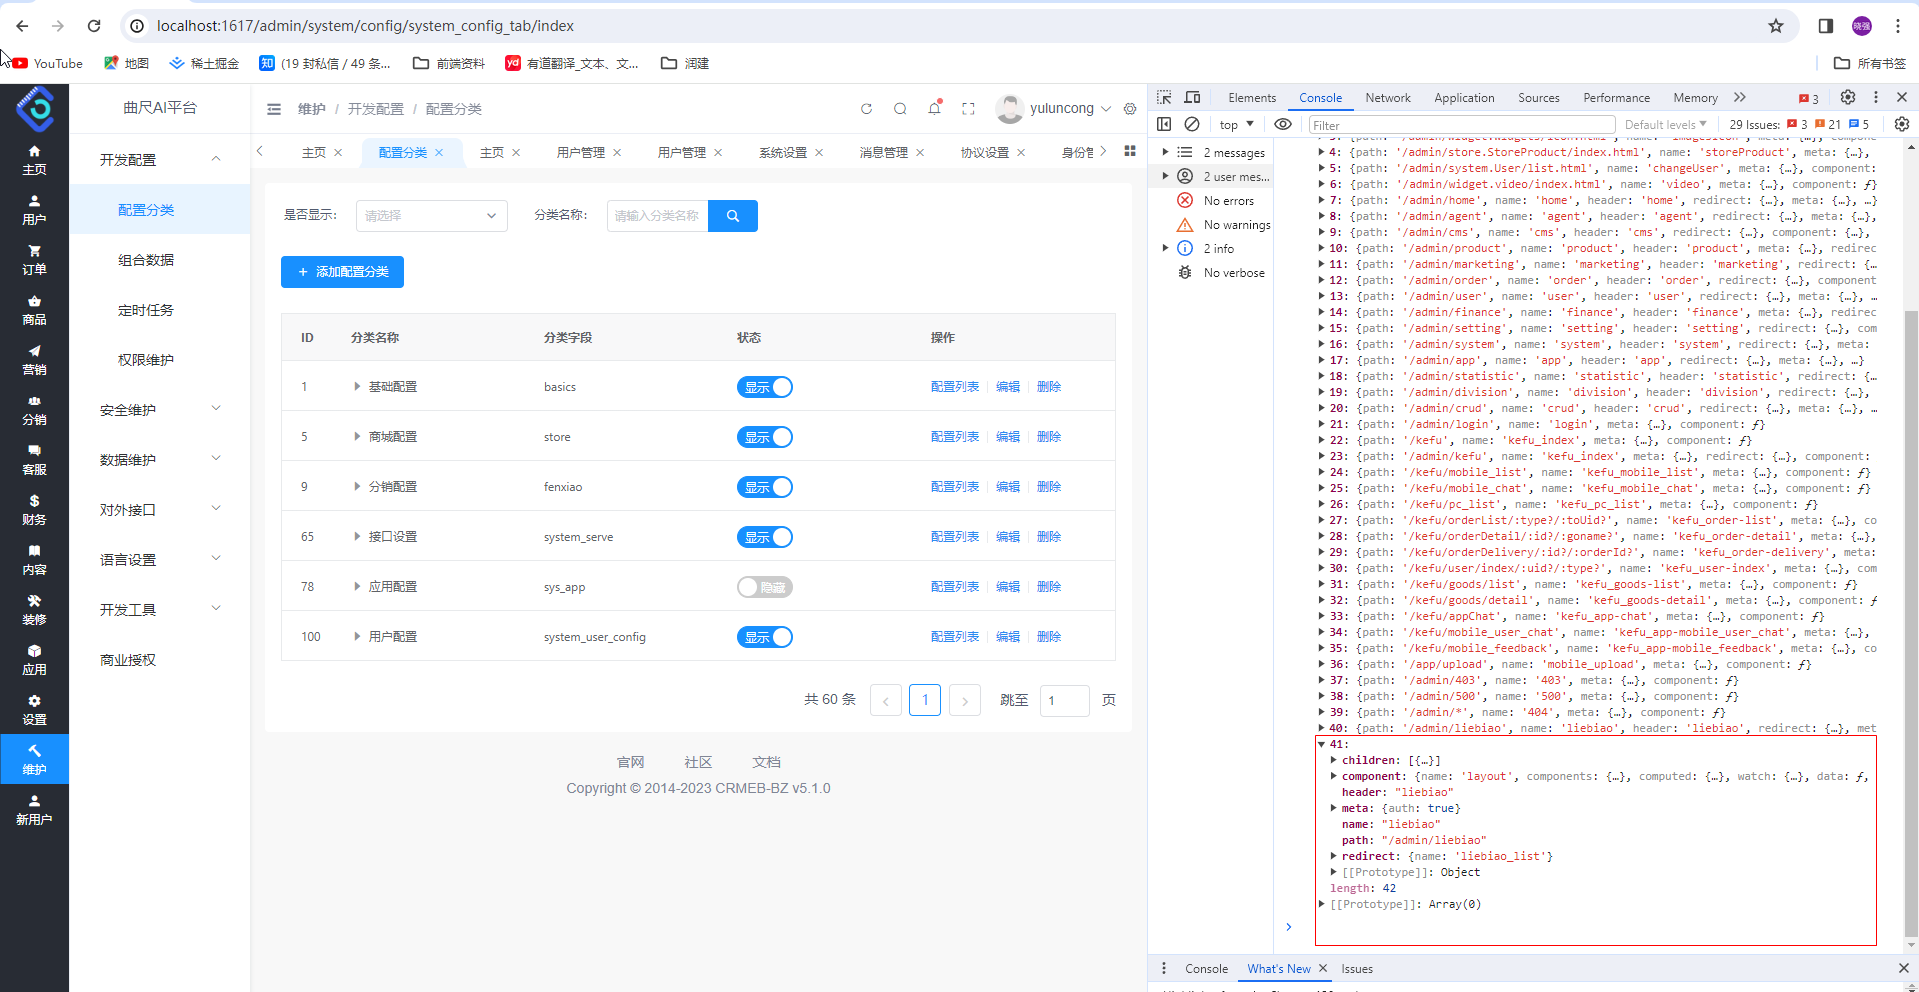
Task: Click the page refresh icon in admin header
Action: pos(866,109)
